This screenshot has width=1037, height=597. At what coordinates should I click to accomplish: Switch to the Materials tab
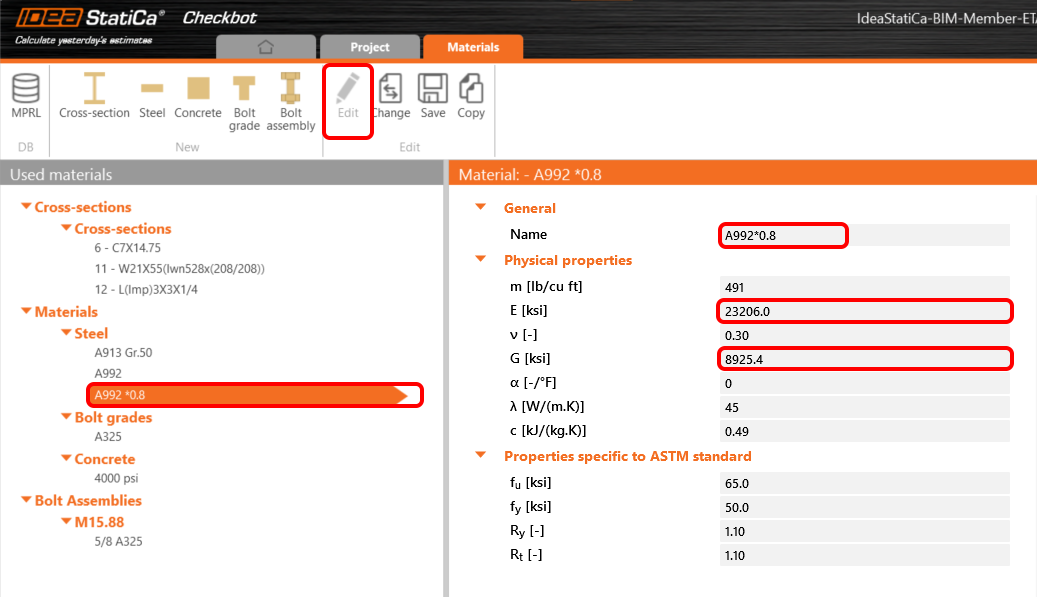pyautogui.click(x=473, y=47)
